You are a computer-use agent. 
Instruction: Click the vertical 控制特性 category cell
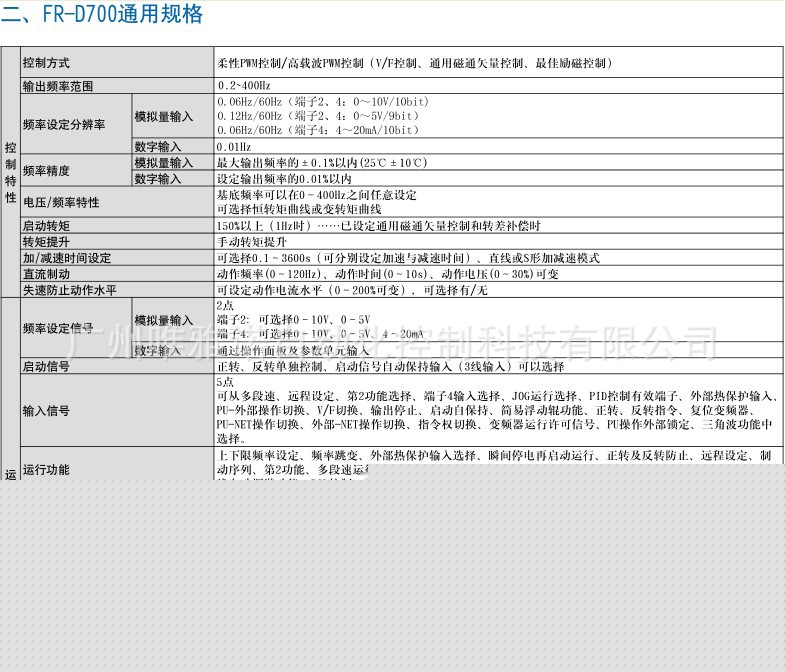tap(11, 172)
